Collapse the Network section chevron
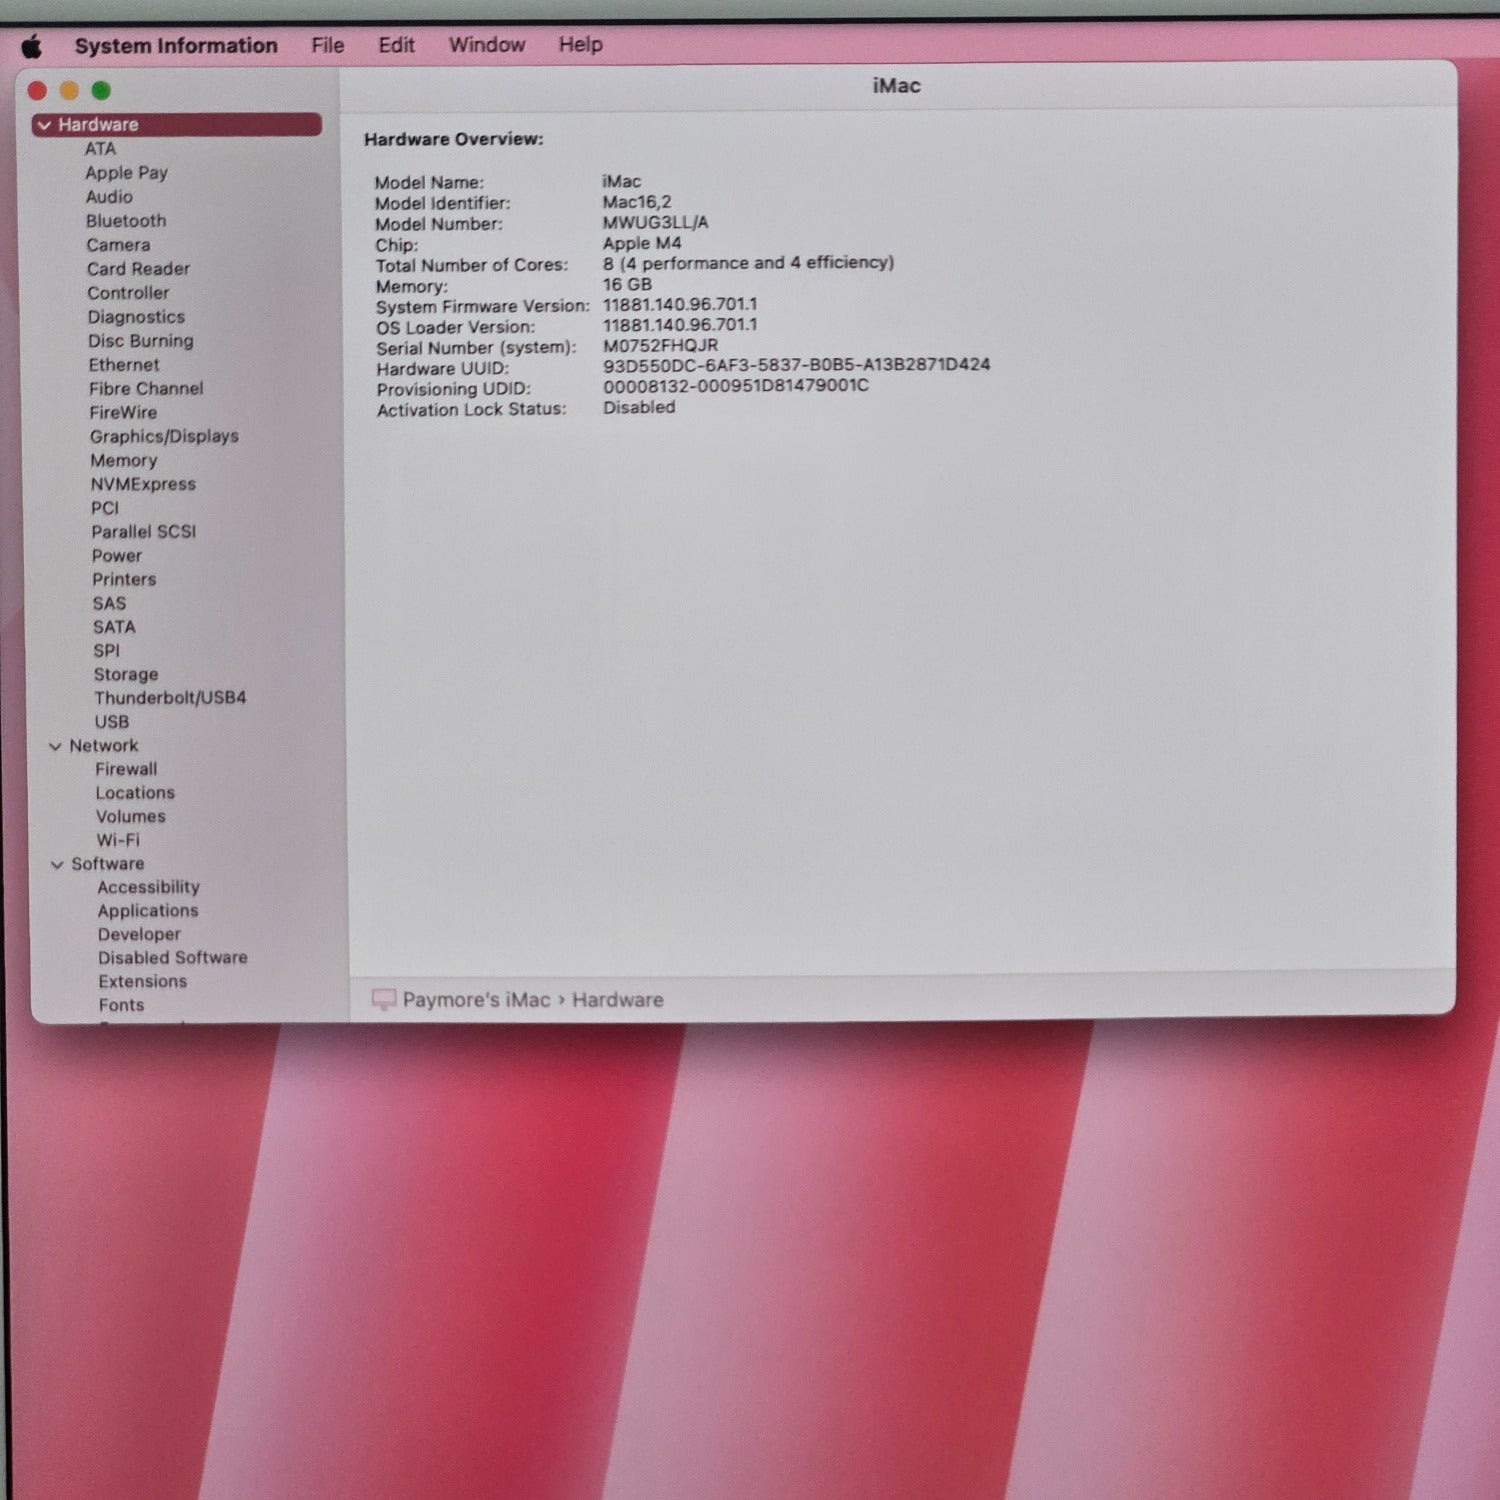 (55, 746)
